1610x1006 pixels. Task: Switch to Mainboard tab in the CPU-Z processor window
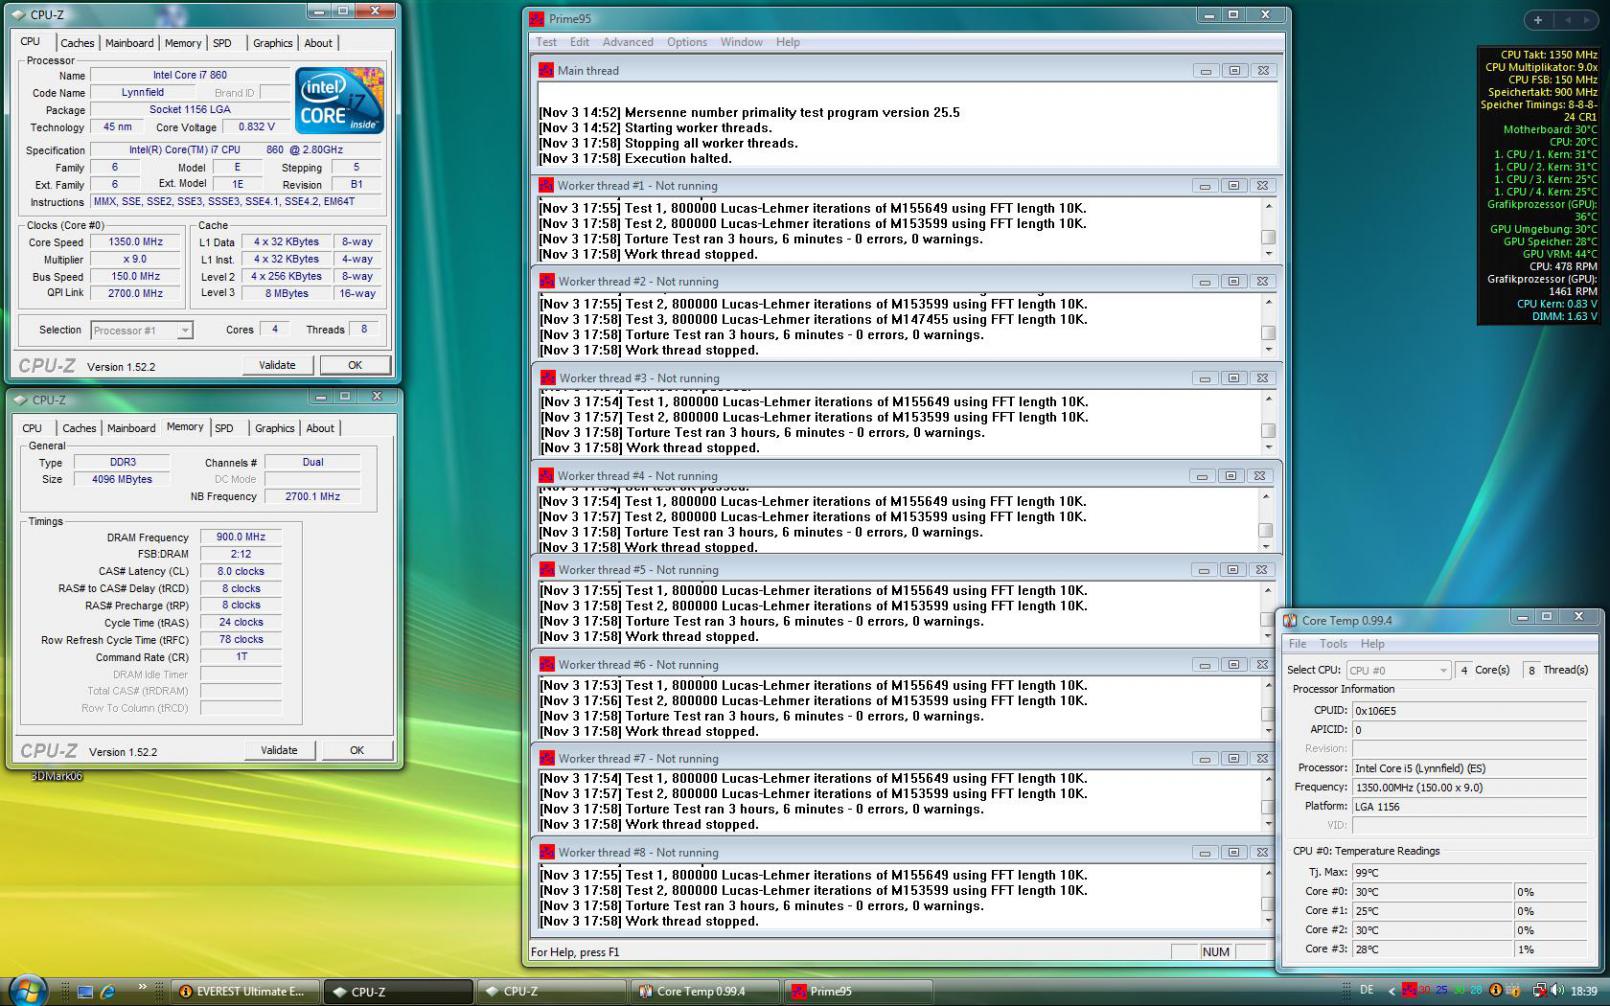[129, 43]
